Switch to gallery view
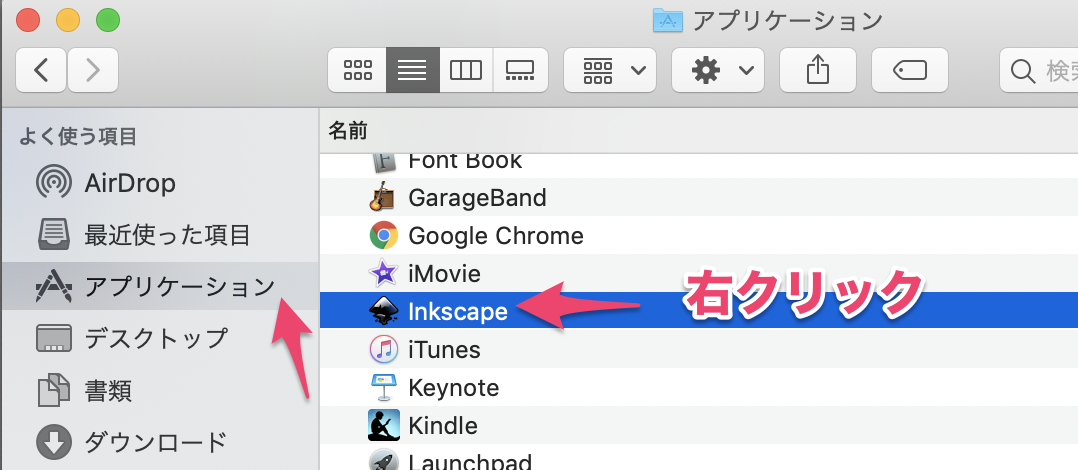This screenshot has height=470, width=1078. [520, 70]
